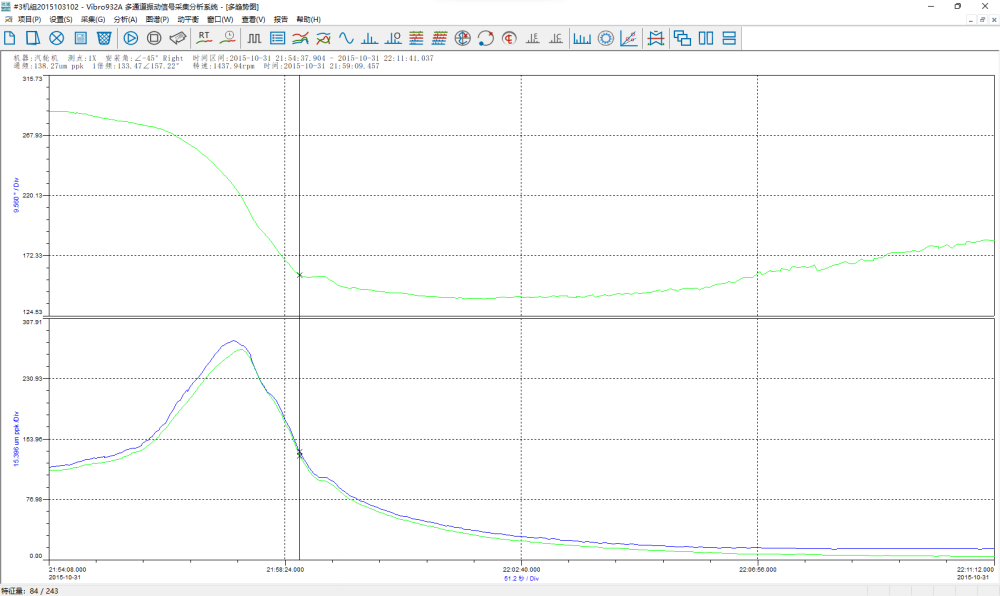This screenshot has height=596, width=1000.
Task: Click the new document toolbar icon
Action: coord(10,38)
